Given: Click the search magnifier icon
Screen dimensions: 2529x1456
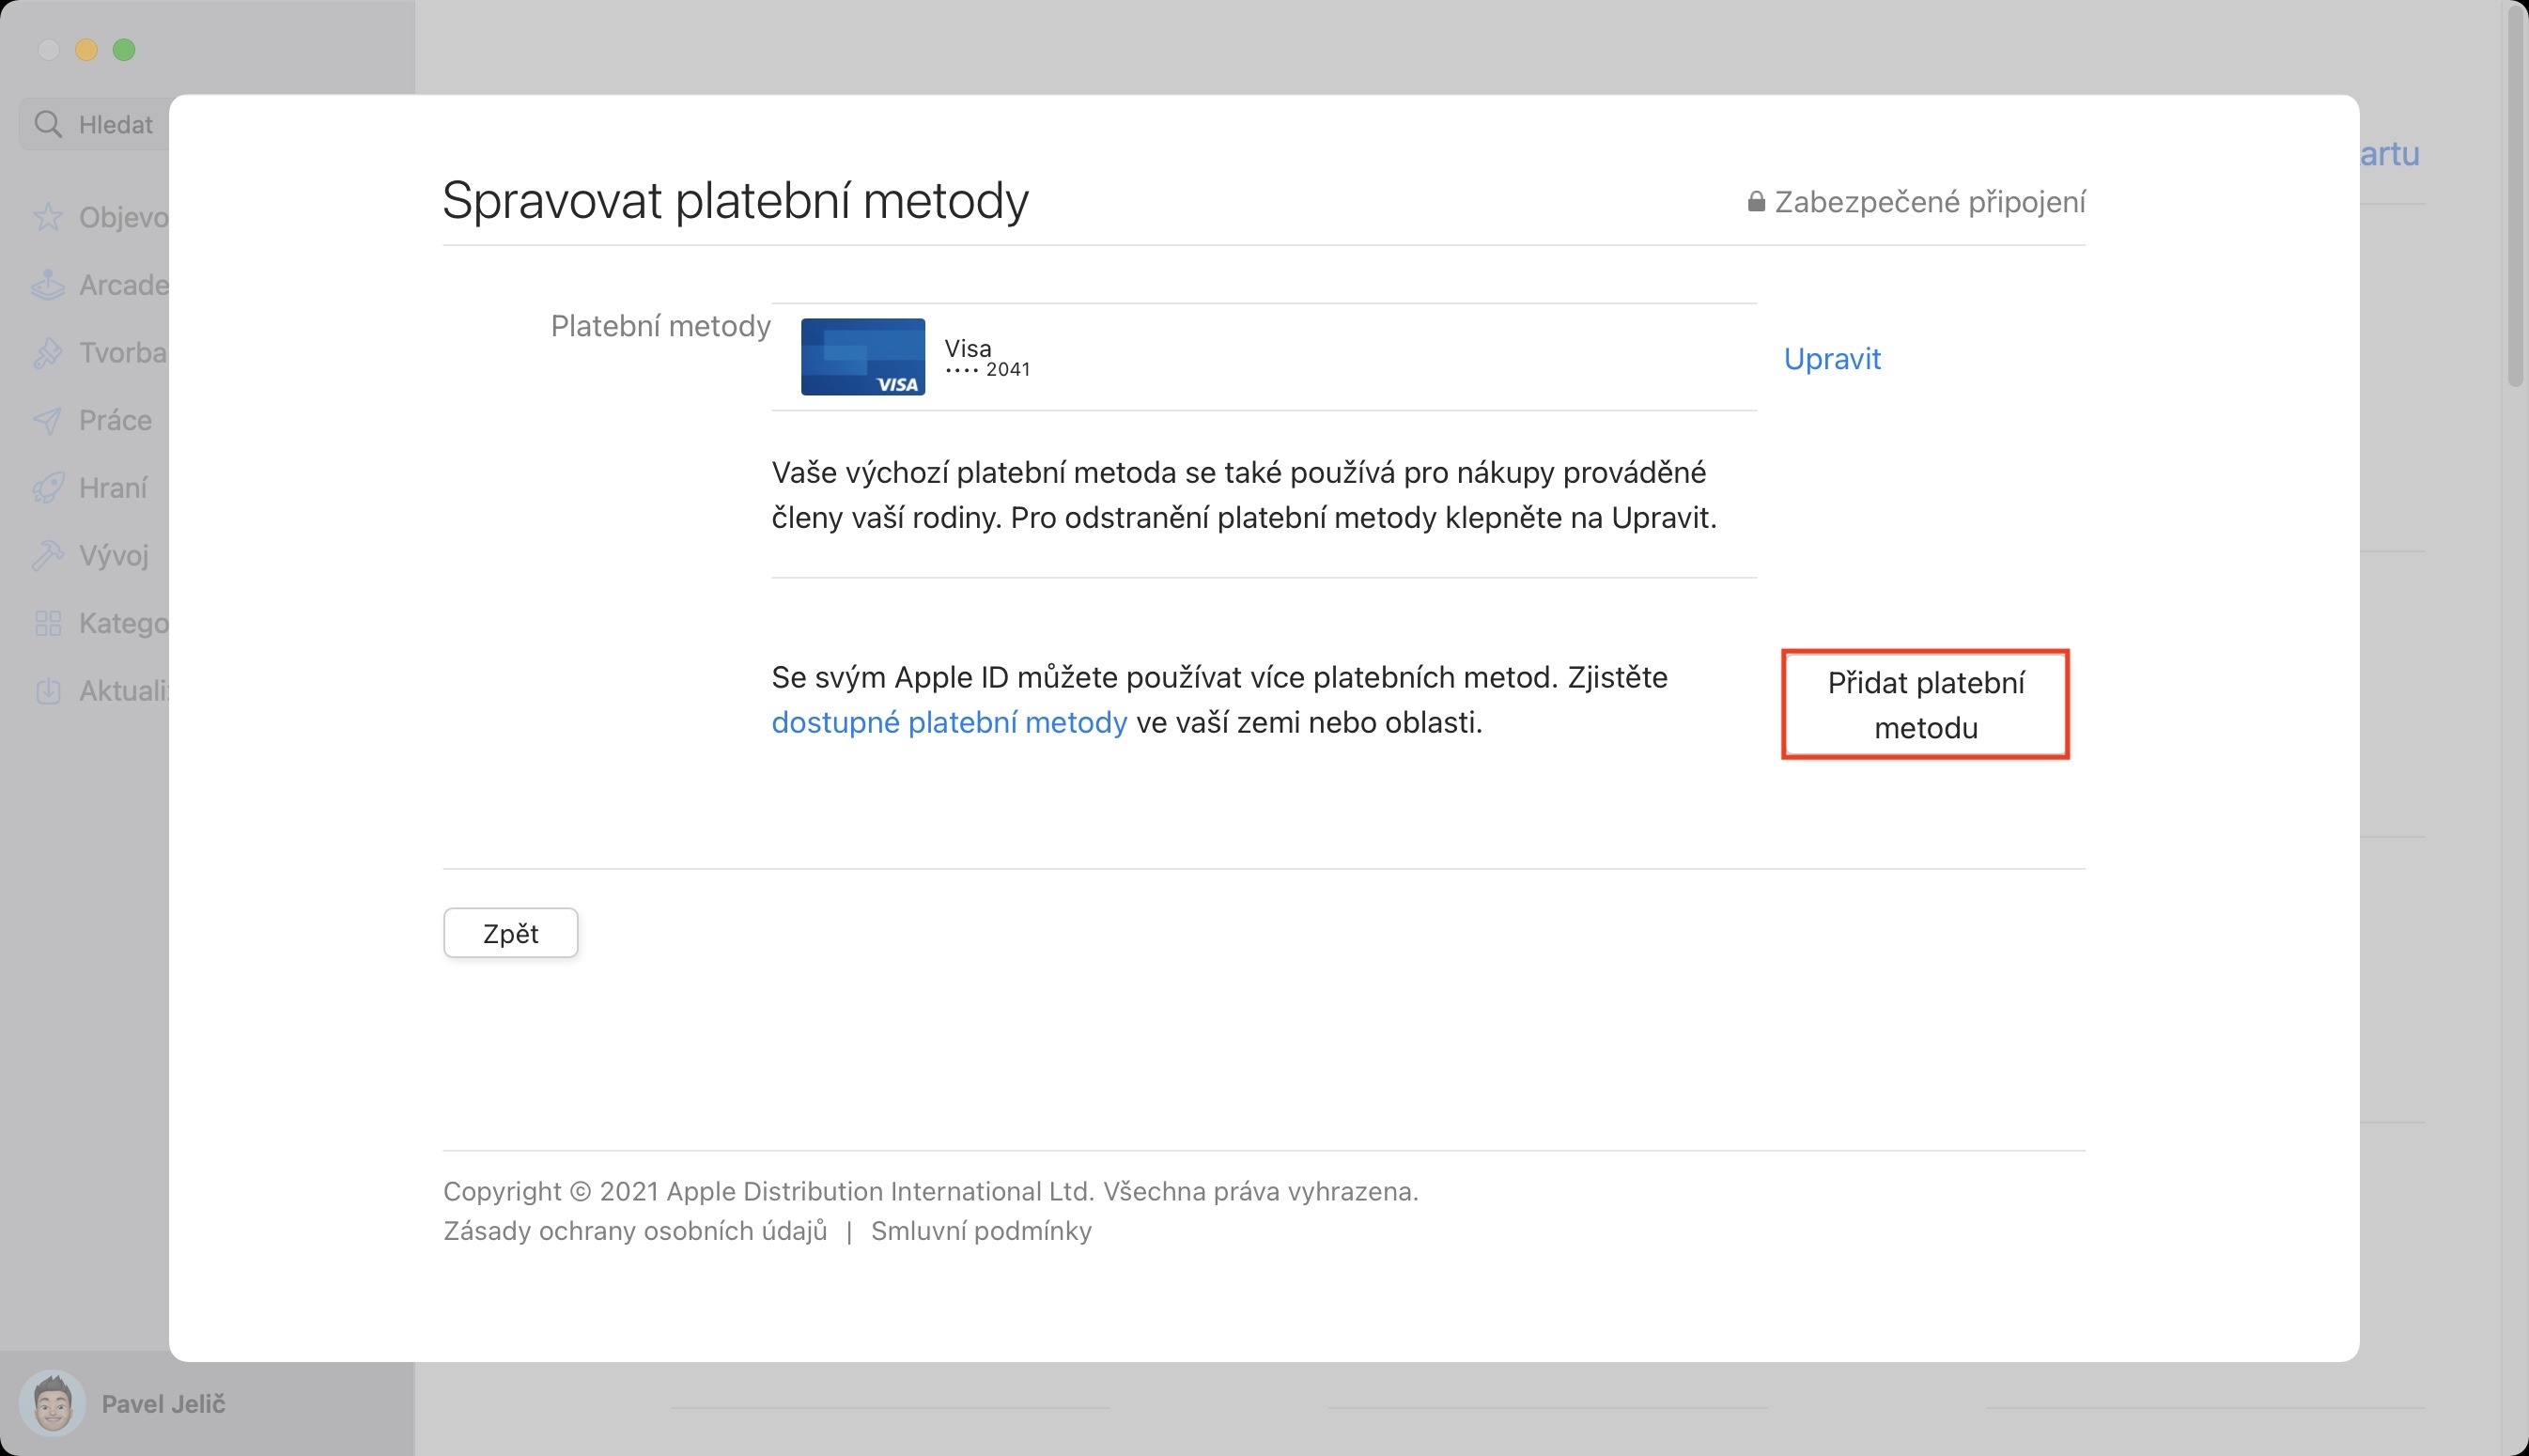Looking at the screenshot, I should tap(47, 124).
